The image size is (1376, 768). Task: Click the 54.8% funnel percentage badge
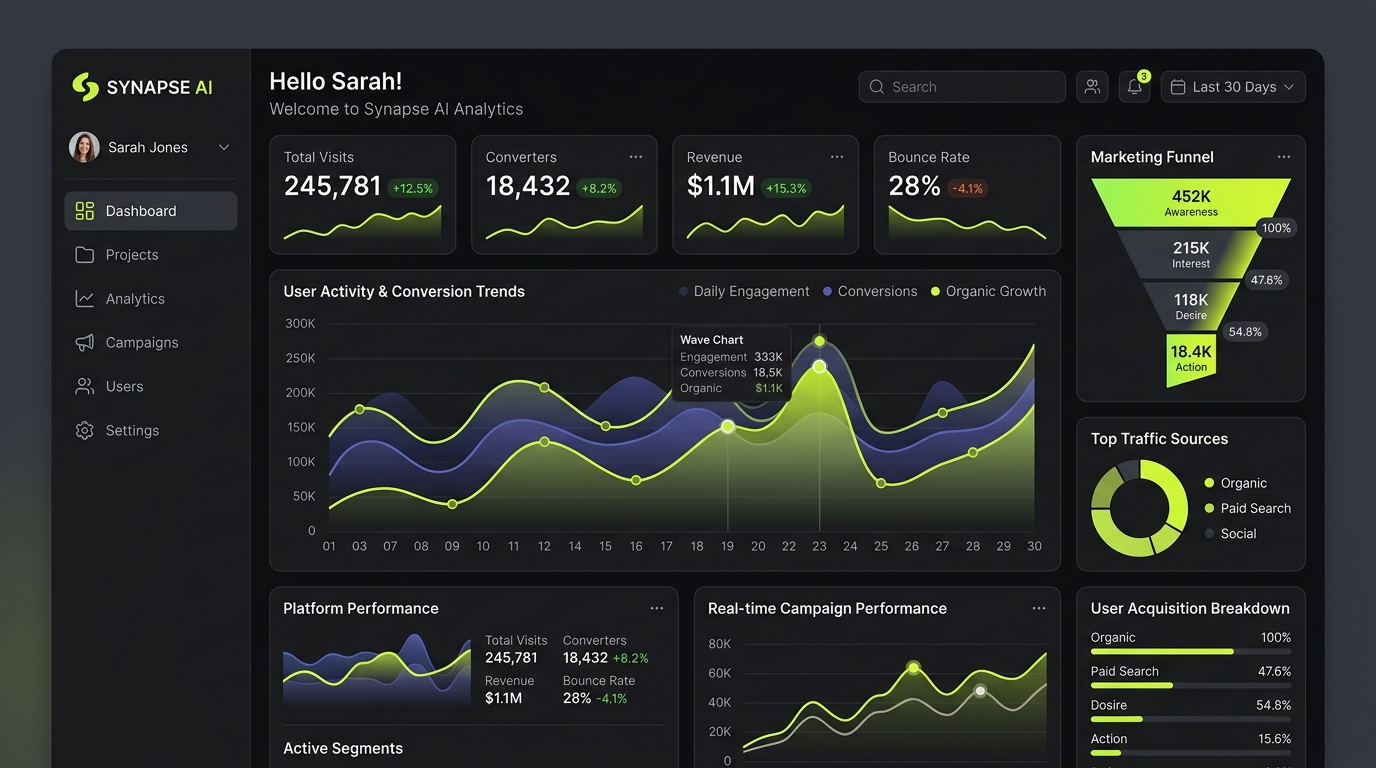pos(1245,332)
